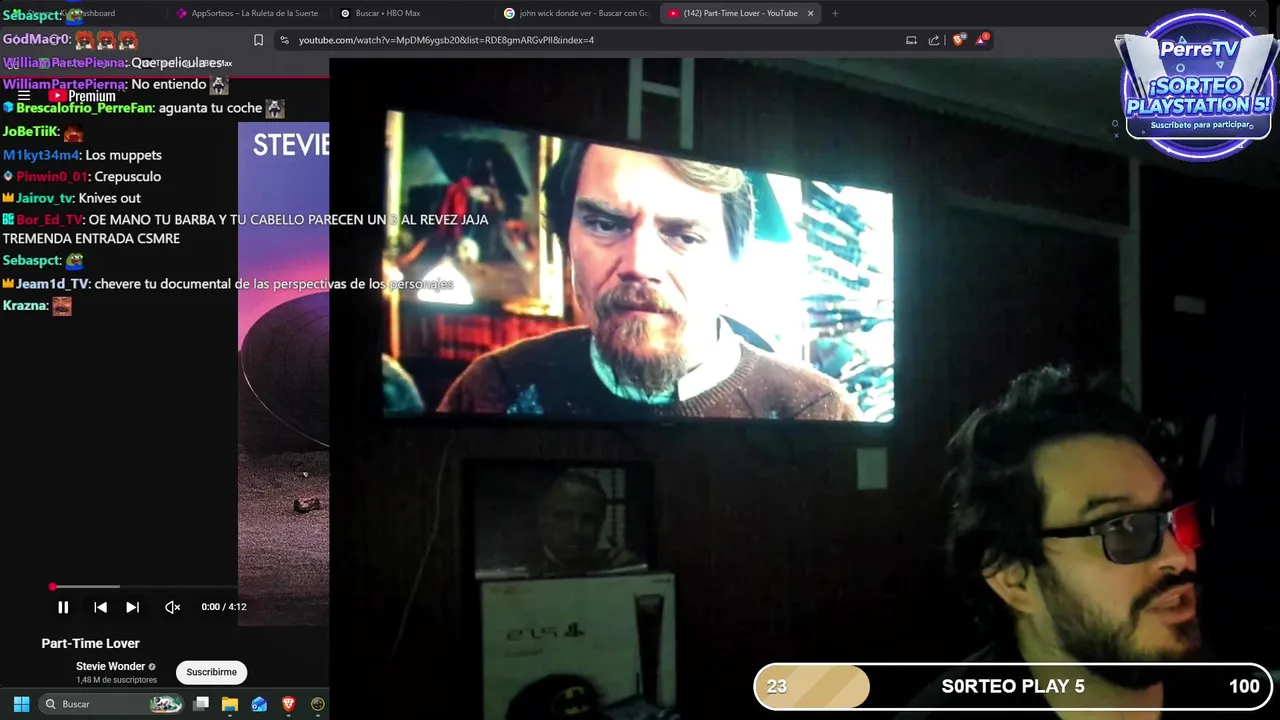This screenshot has width=1280, height=720.
Task: Skip to next video in playlist
Action: click(132, 607)
